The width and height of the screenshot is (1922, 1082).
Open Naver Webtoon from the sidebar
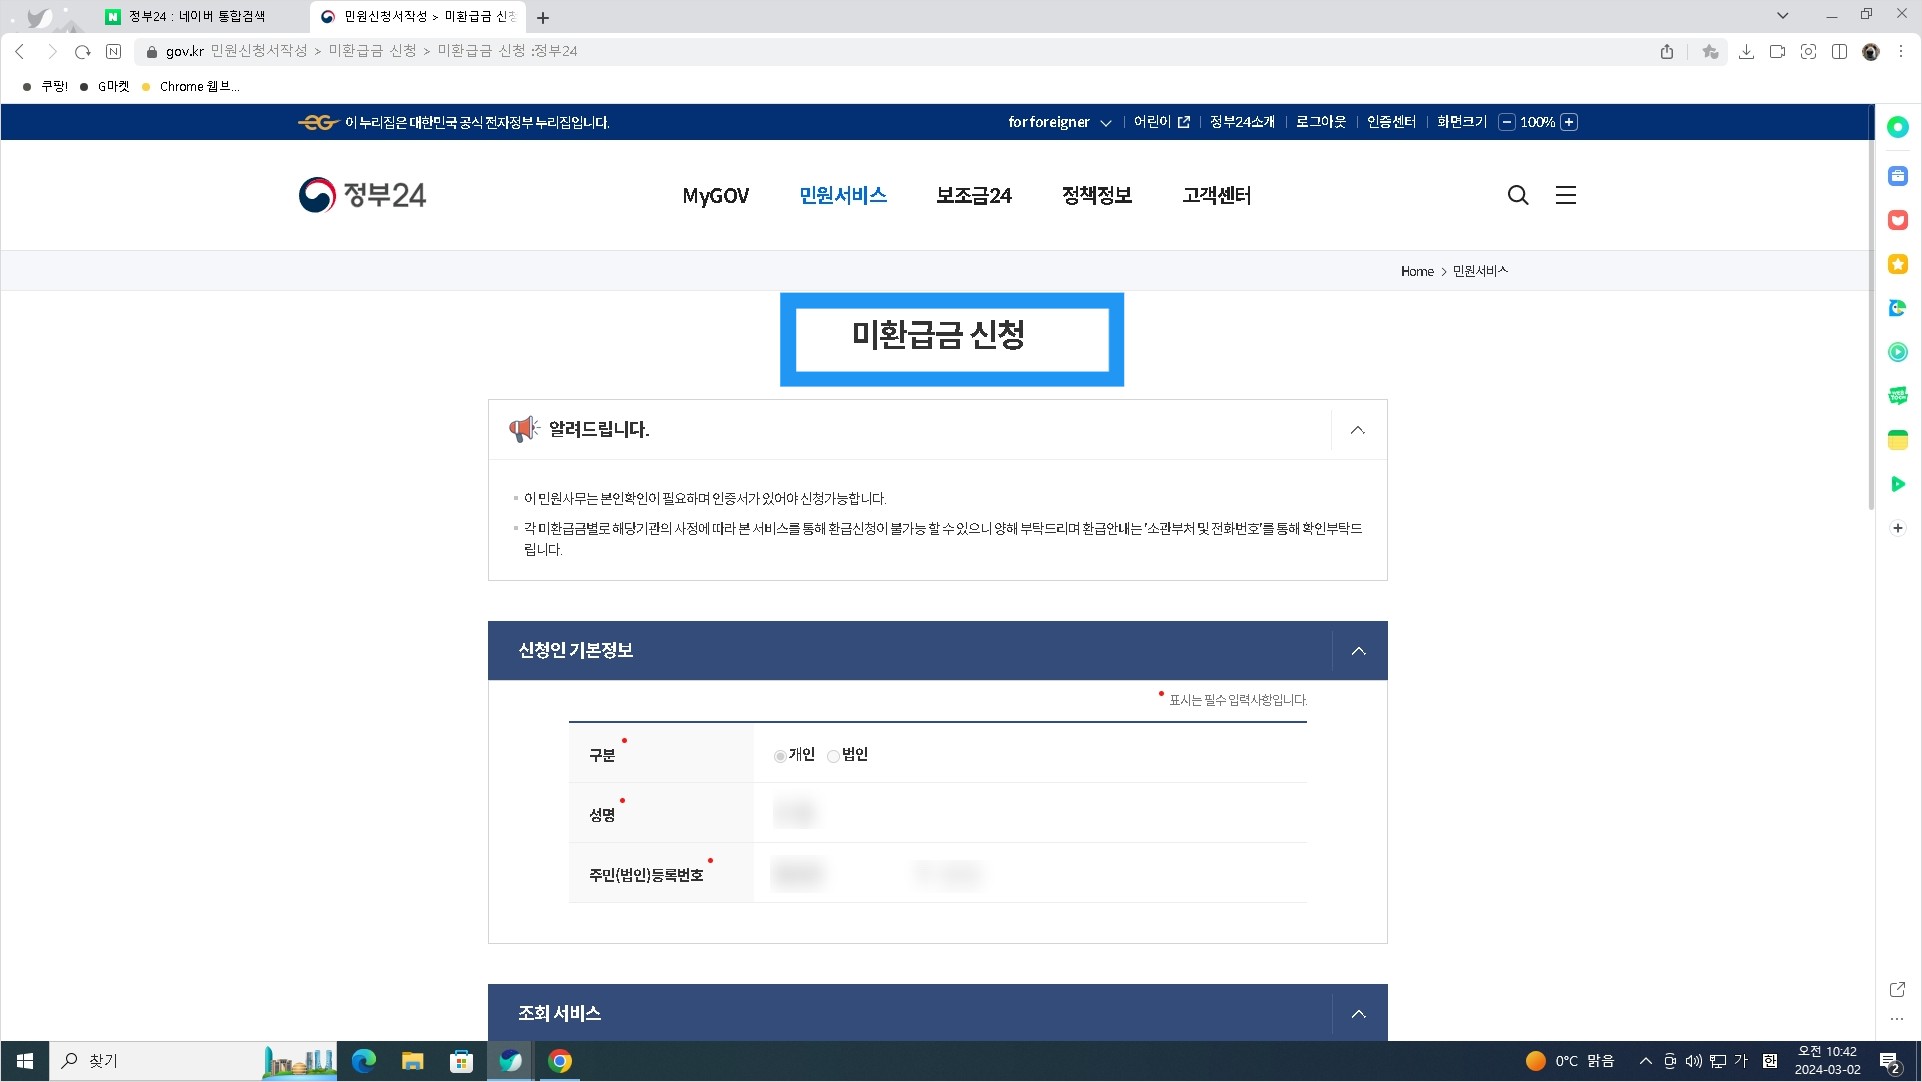pos(1898,395)
